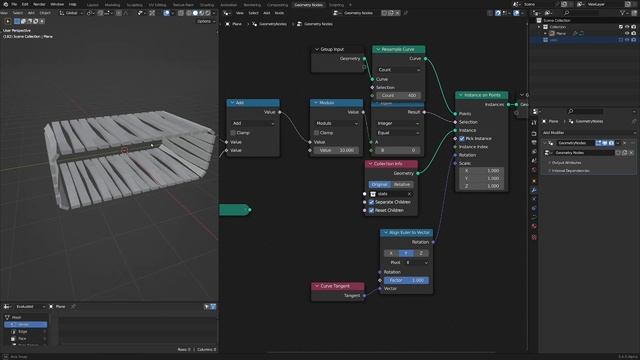This screenshot has width=640, height=360.
Task: Click the Blender logo in the top bar
Action: 5,4
